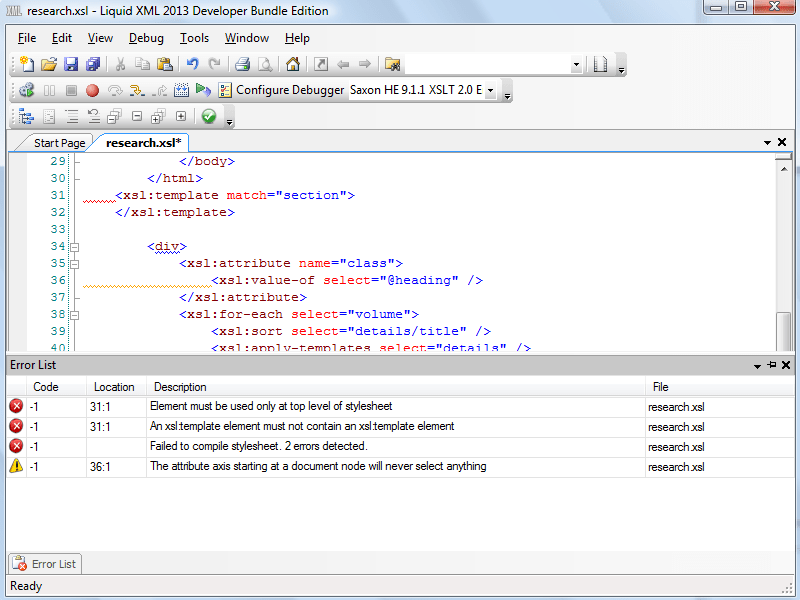
Task: Toggle breakpoint with the red circle
Action: (92, 90)
